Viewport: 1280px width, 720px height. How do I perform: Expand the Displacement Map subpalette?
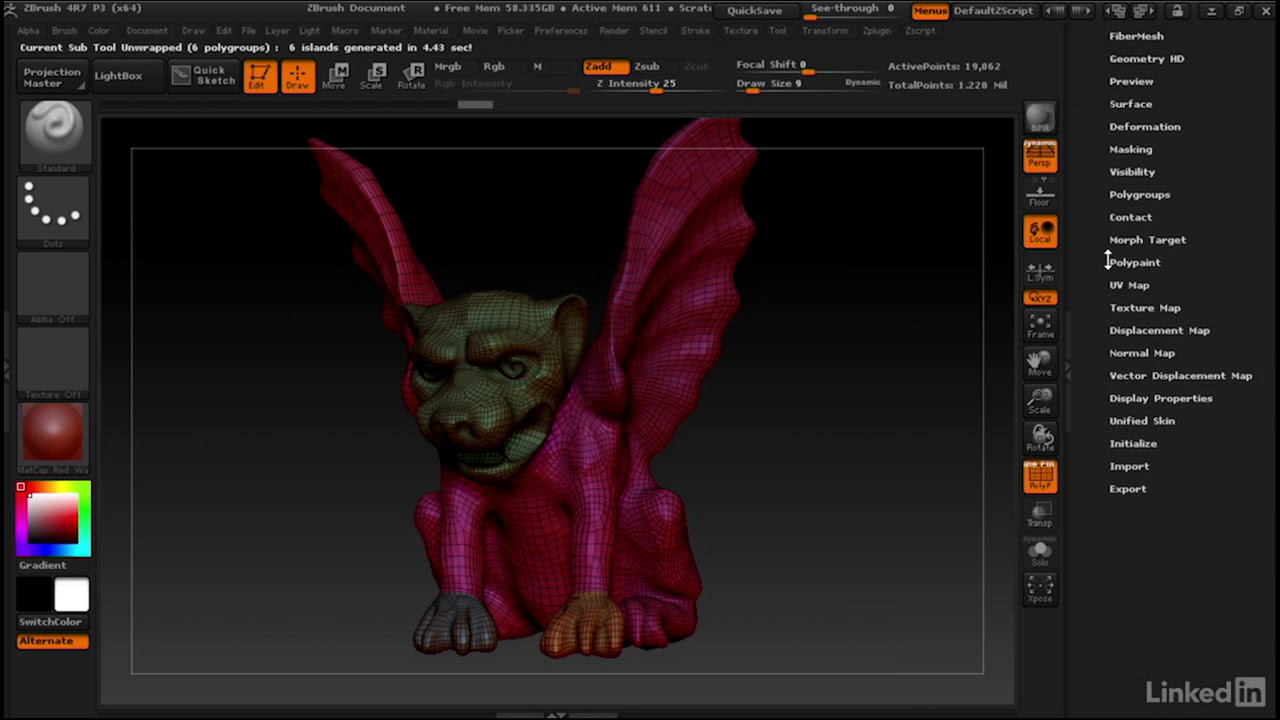1159,330
